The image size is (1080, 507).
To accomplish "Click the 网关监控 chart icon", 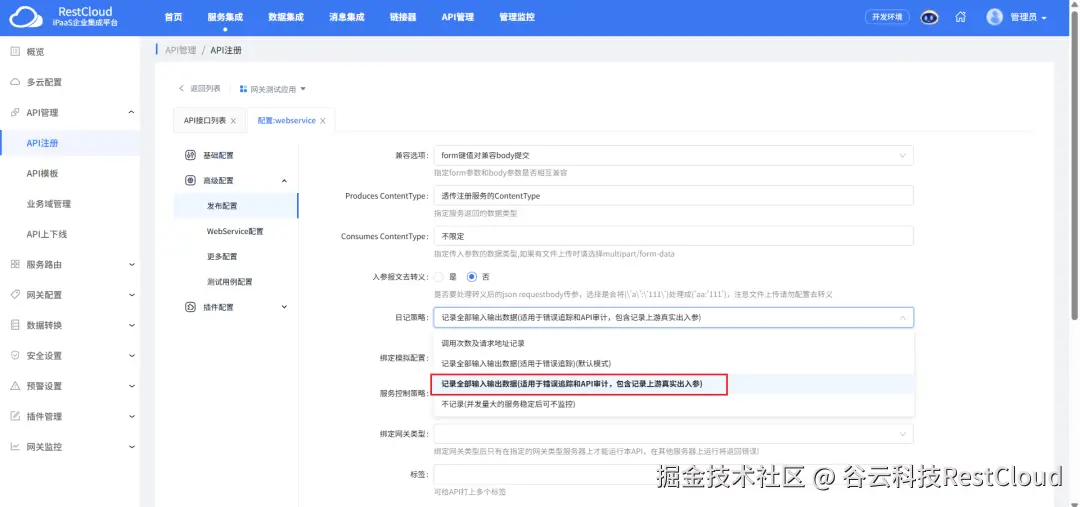I will pyautogui.click(x=15, y=446).
